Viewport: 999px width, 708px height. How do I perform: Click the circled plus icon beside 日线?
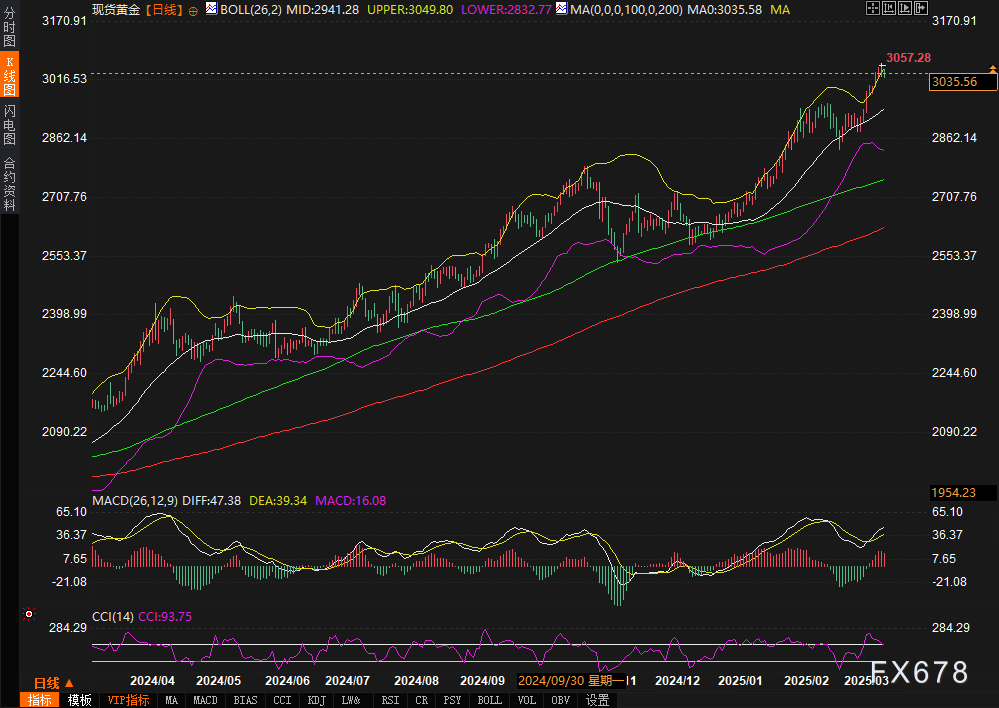[x=194, y=10]
